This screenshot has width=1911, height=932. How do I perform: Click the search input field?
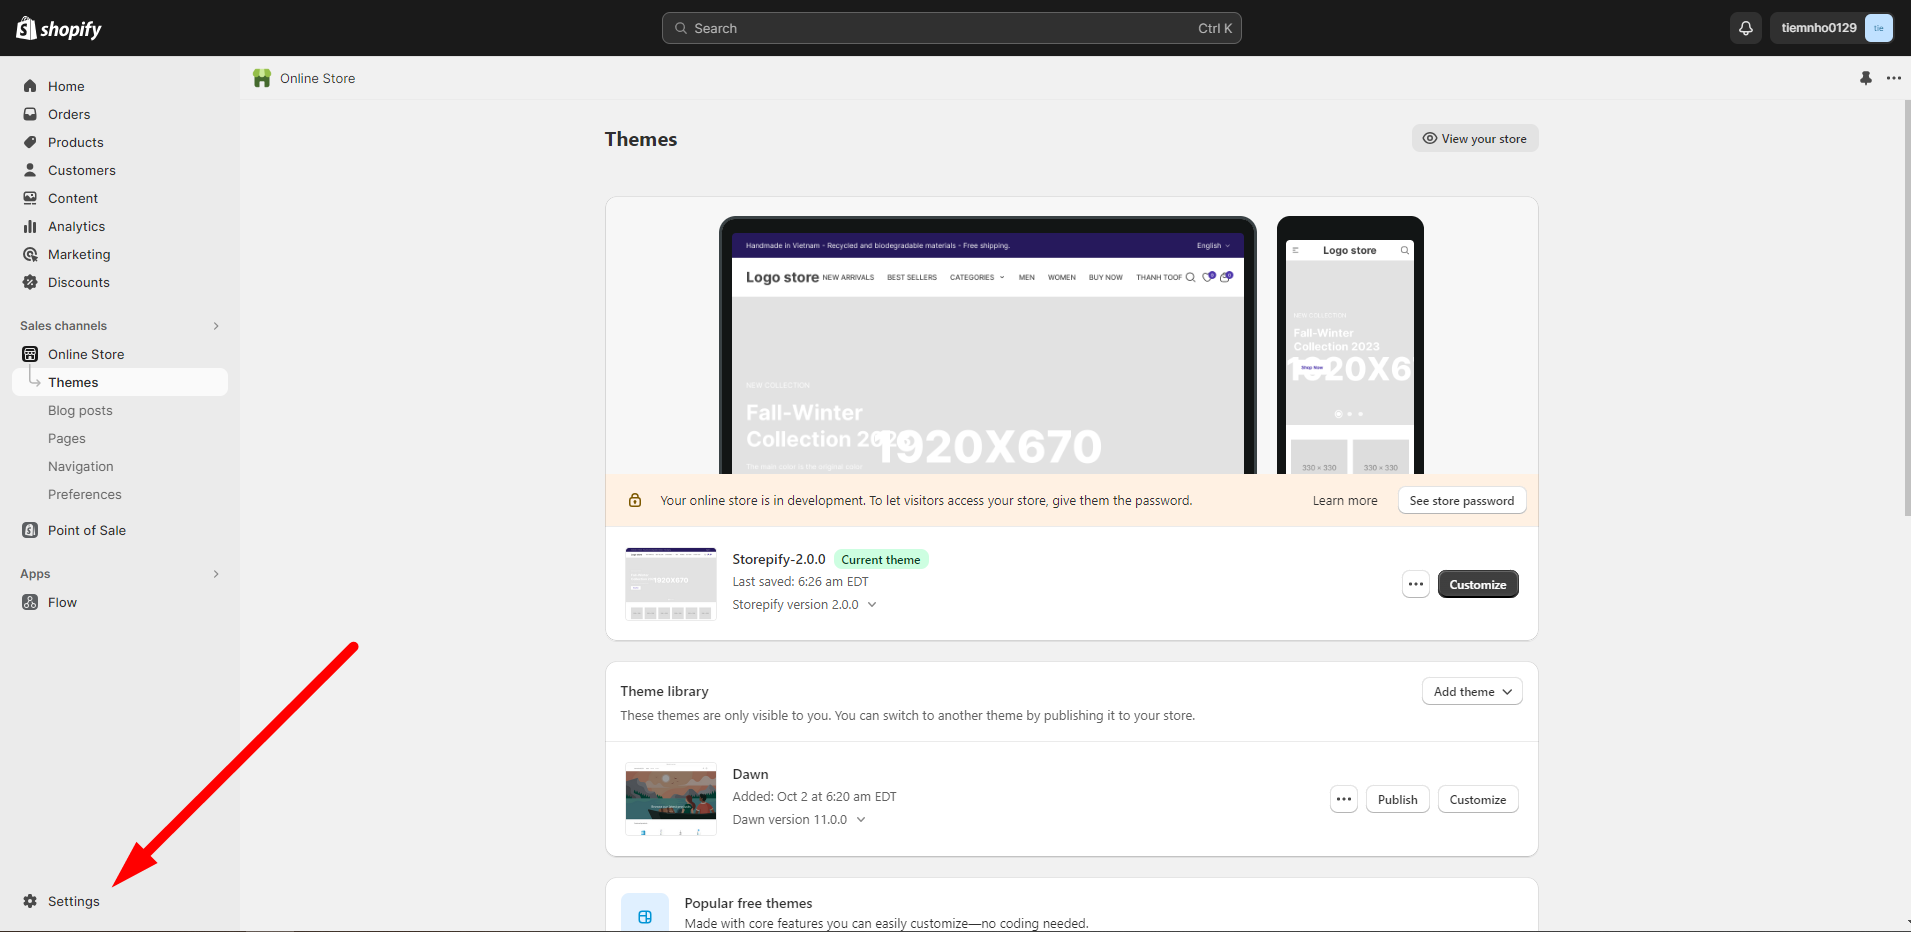pos(952,28)
